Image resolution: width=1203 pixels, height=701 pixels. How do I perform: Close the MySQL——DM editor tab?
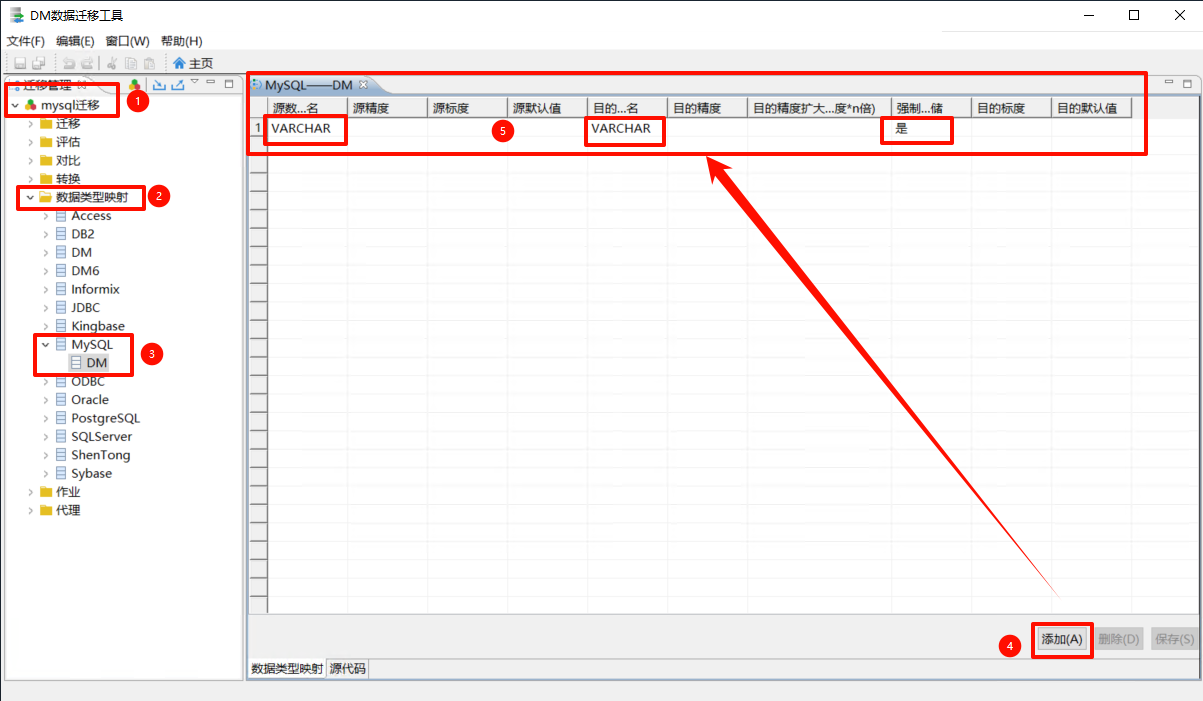(x=364, y=85)
